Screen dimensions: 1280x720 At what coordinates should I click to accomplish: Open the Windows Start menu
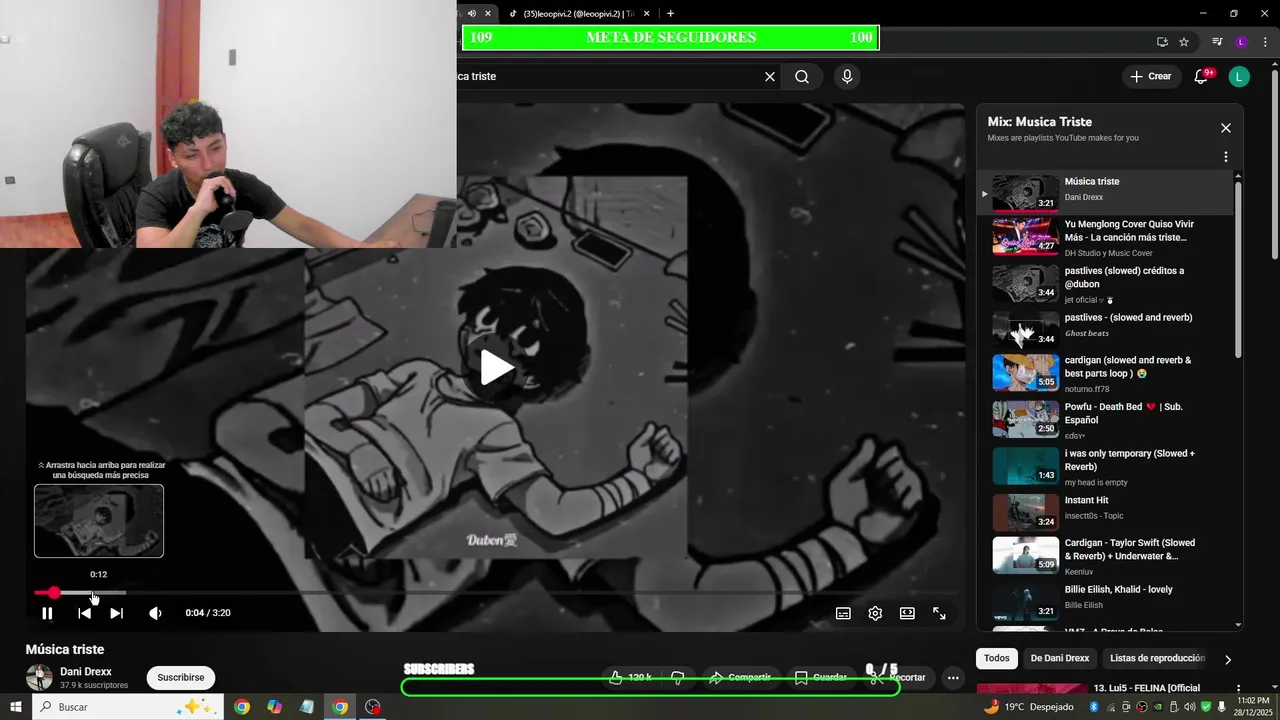(x=16, y=707)
